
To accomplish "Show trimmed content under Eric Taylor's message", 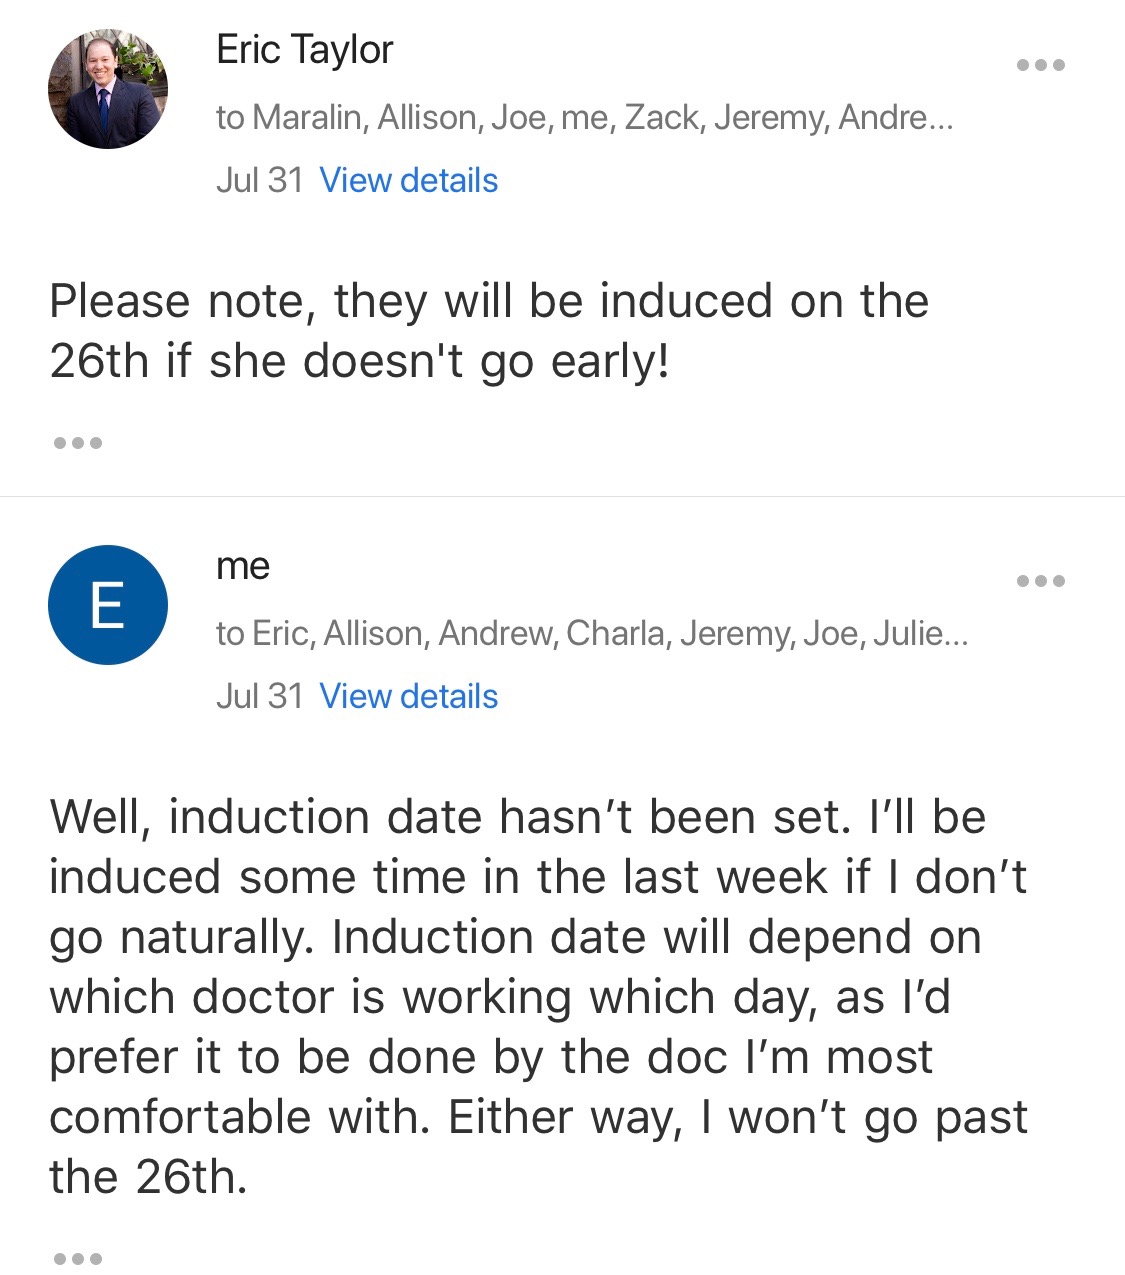I will (x=78, y=443).
